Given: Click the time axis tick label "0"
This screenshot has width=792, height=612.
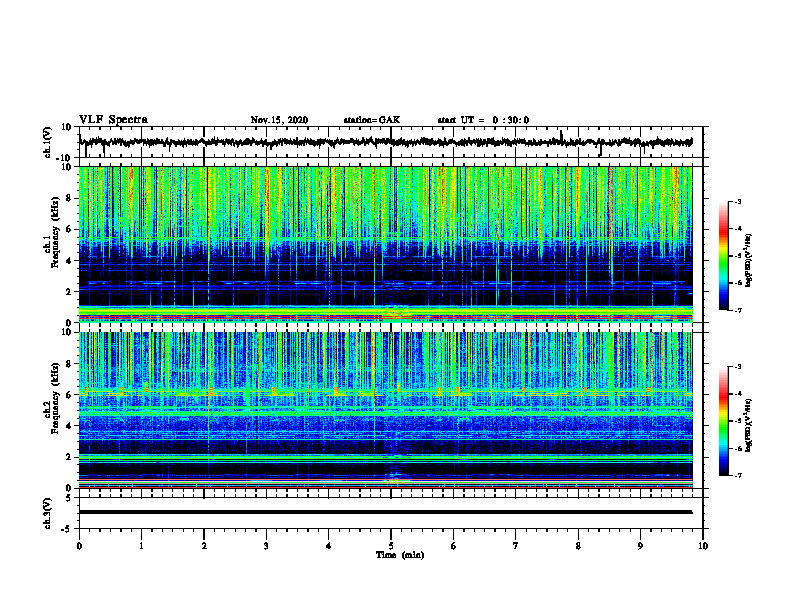Looking at the screenshot, I should click(79, 546).
